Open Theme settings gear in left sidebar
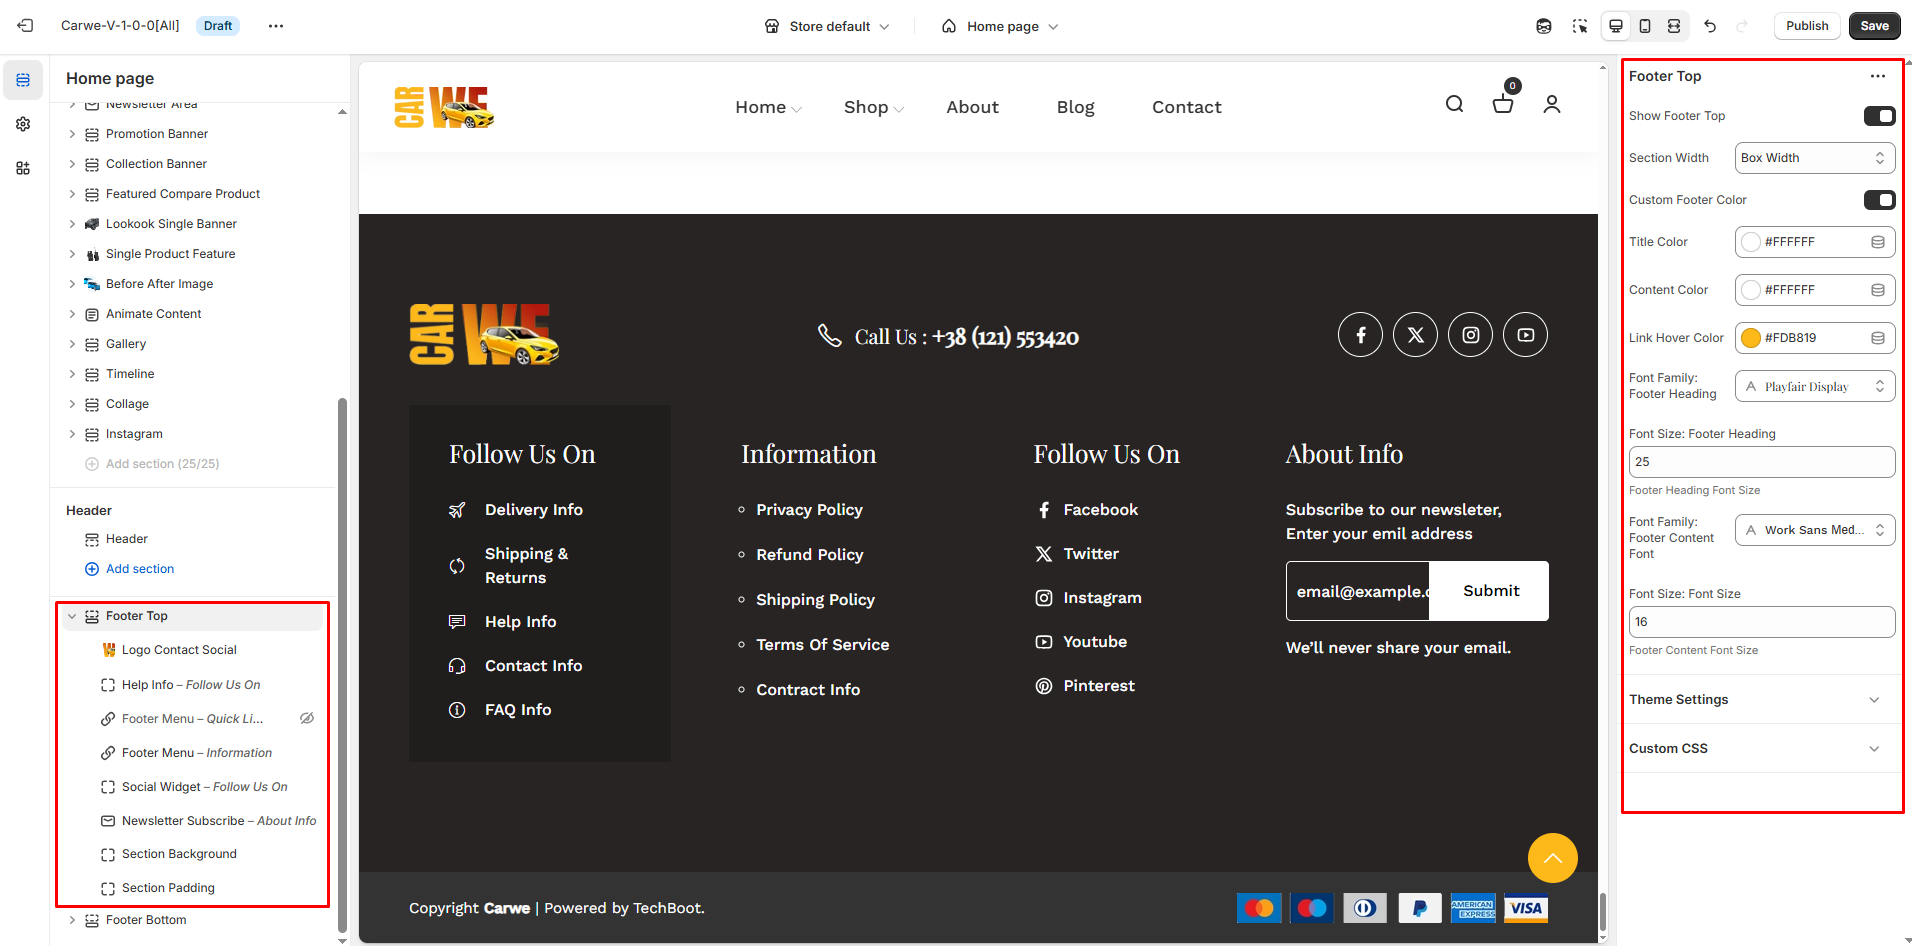The height and width of the screenshot is (946, 1912). pyautogui.click(x=23, y=124)
